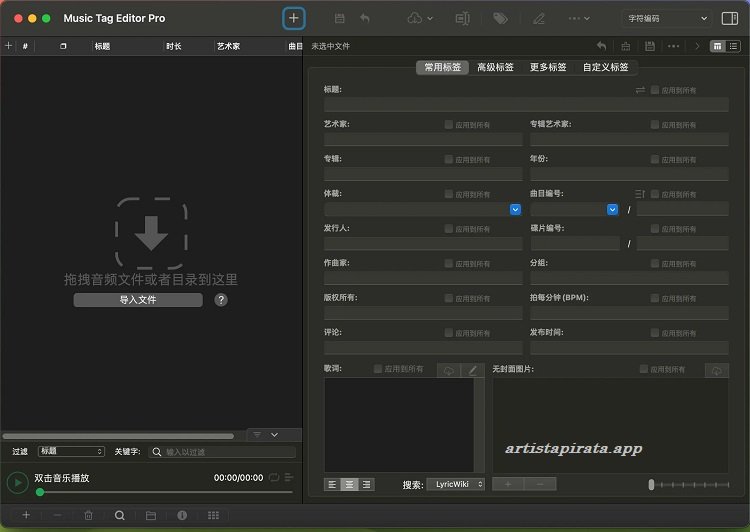
Task: Align lyrics left
Action: [332, 485]
